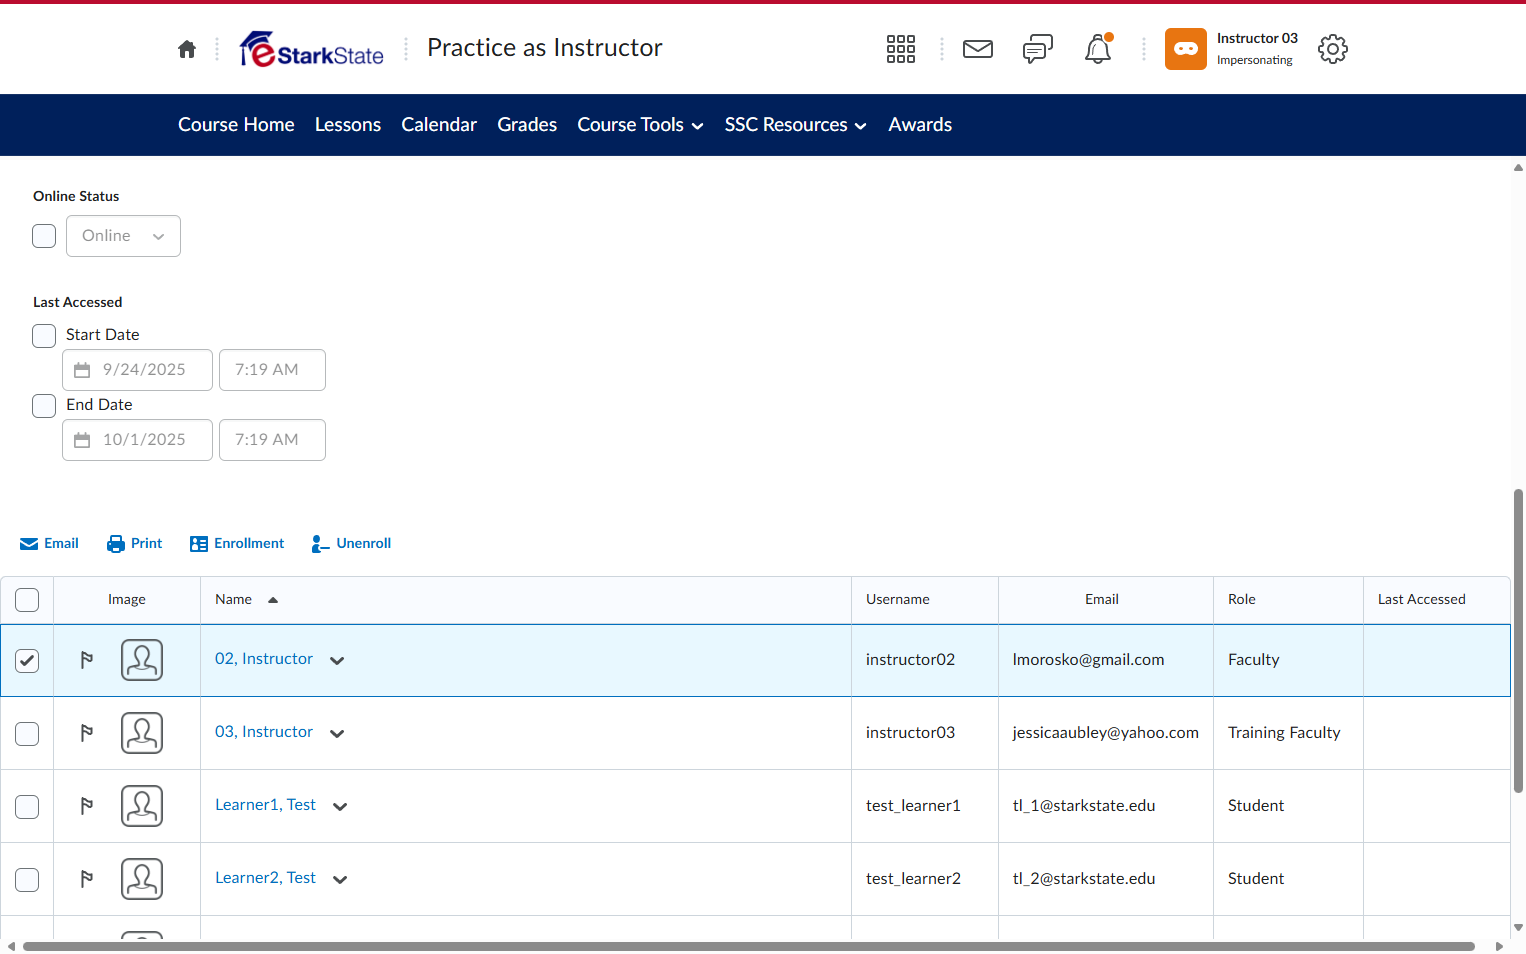Click profile image of Learner1, Test
Viewport: 1526px width, 954px height.
(x=142, y=806)
